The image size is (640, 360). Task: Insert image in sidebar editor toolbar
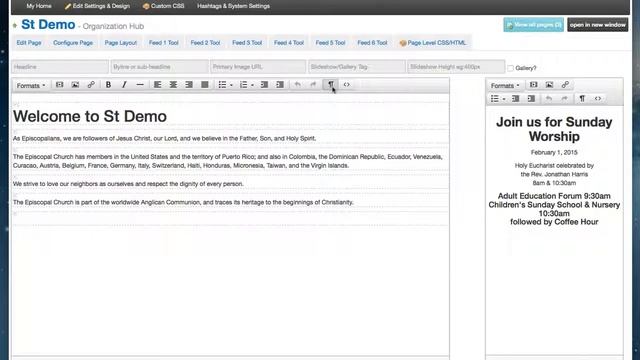549,85
